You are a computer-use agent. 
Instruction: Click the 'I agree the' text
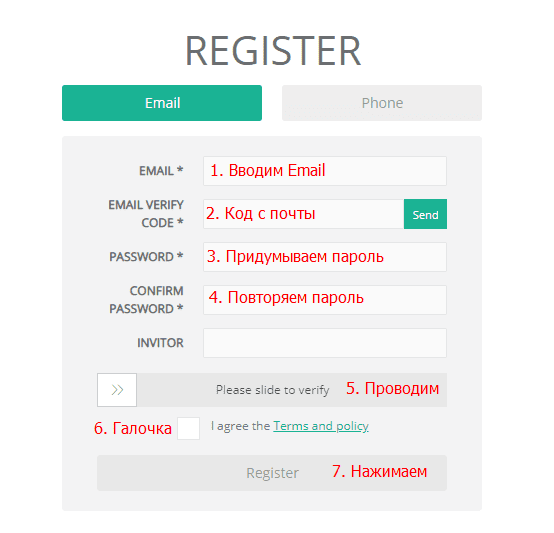(x=241, y=426)
